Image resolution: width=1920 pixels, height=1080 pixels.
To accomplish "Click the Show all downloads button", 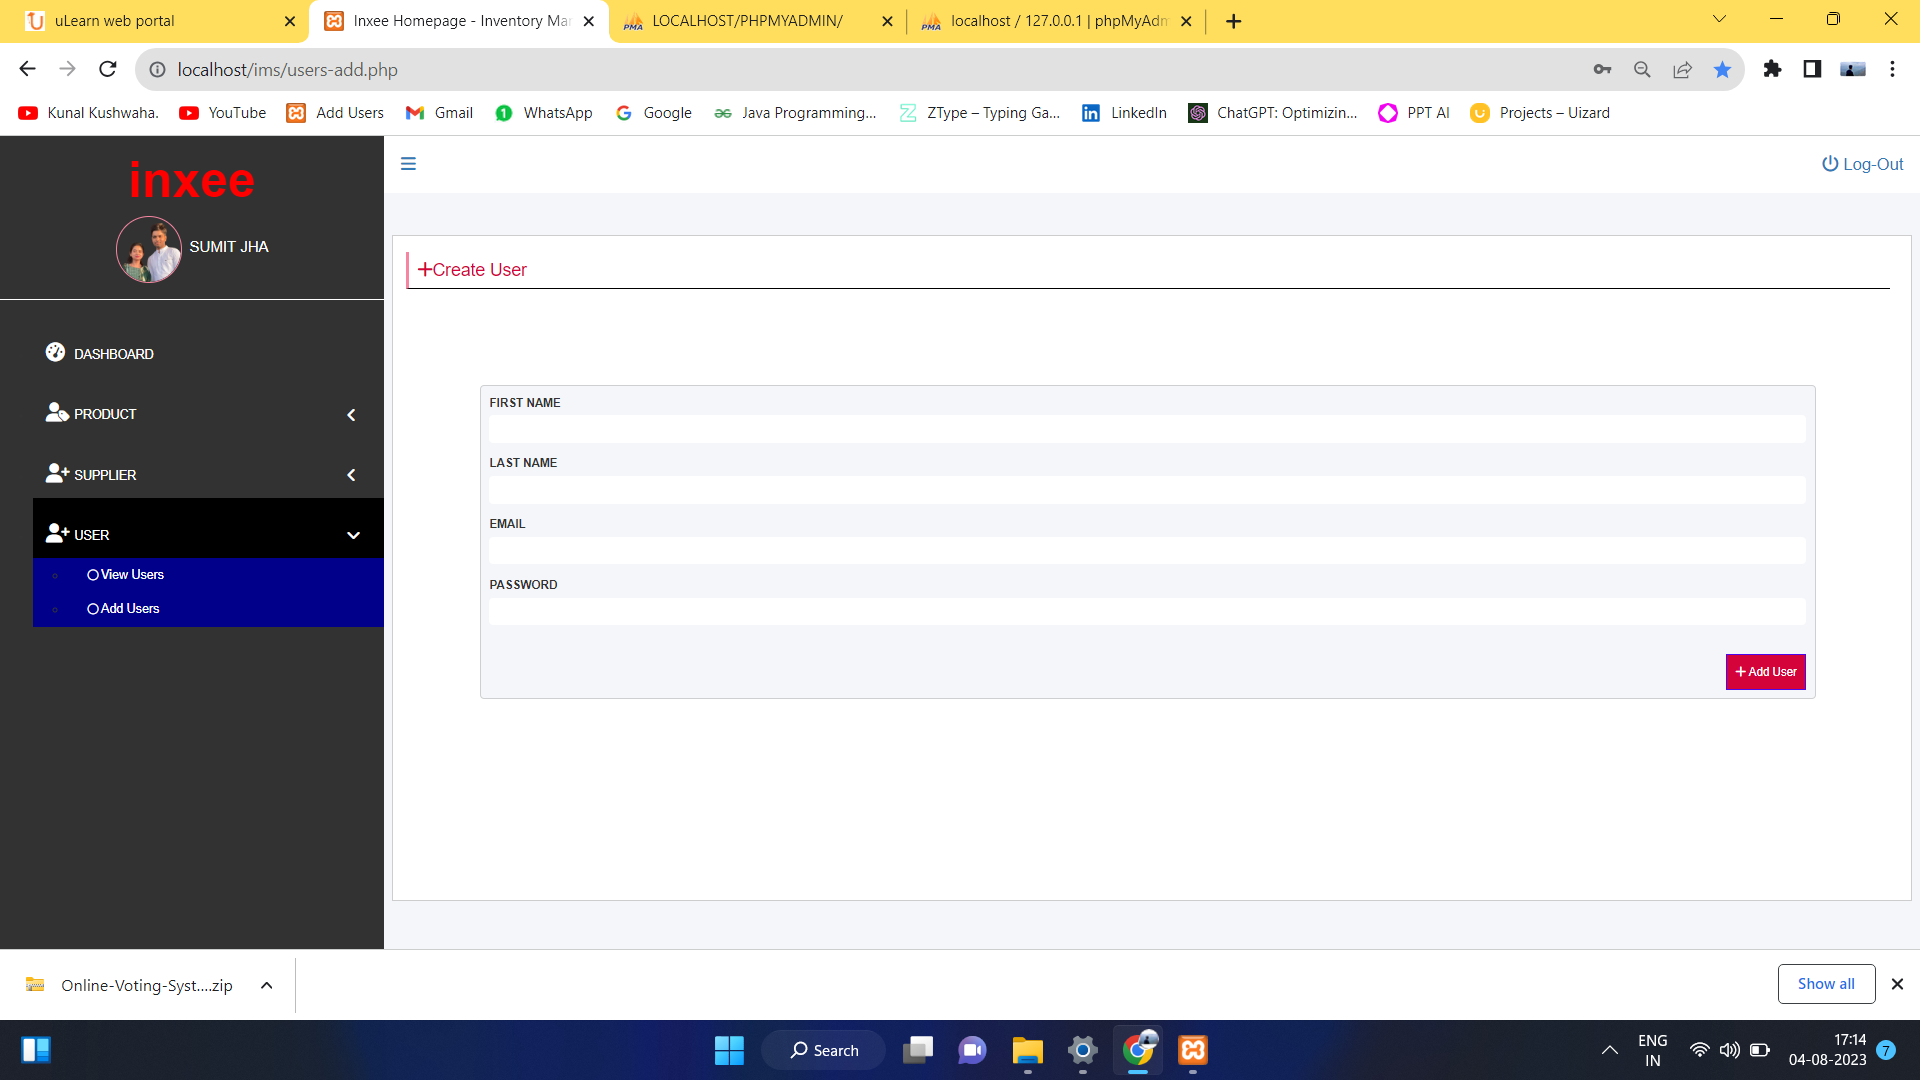I will (x=1826, y=983).
